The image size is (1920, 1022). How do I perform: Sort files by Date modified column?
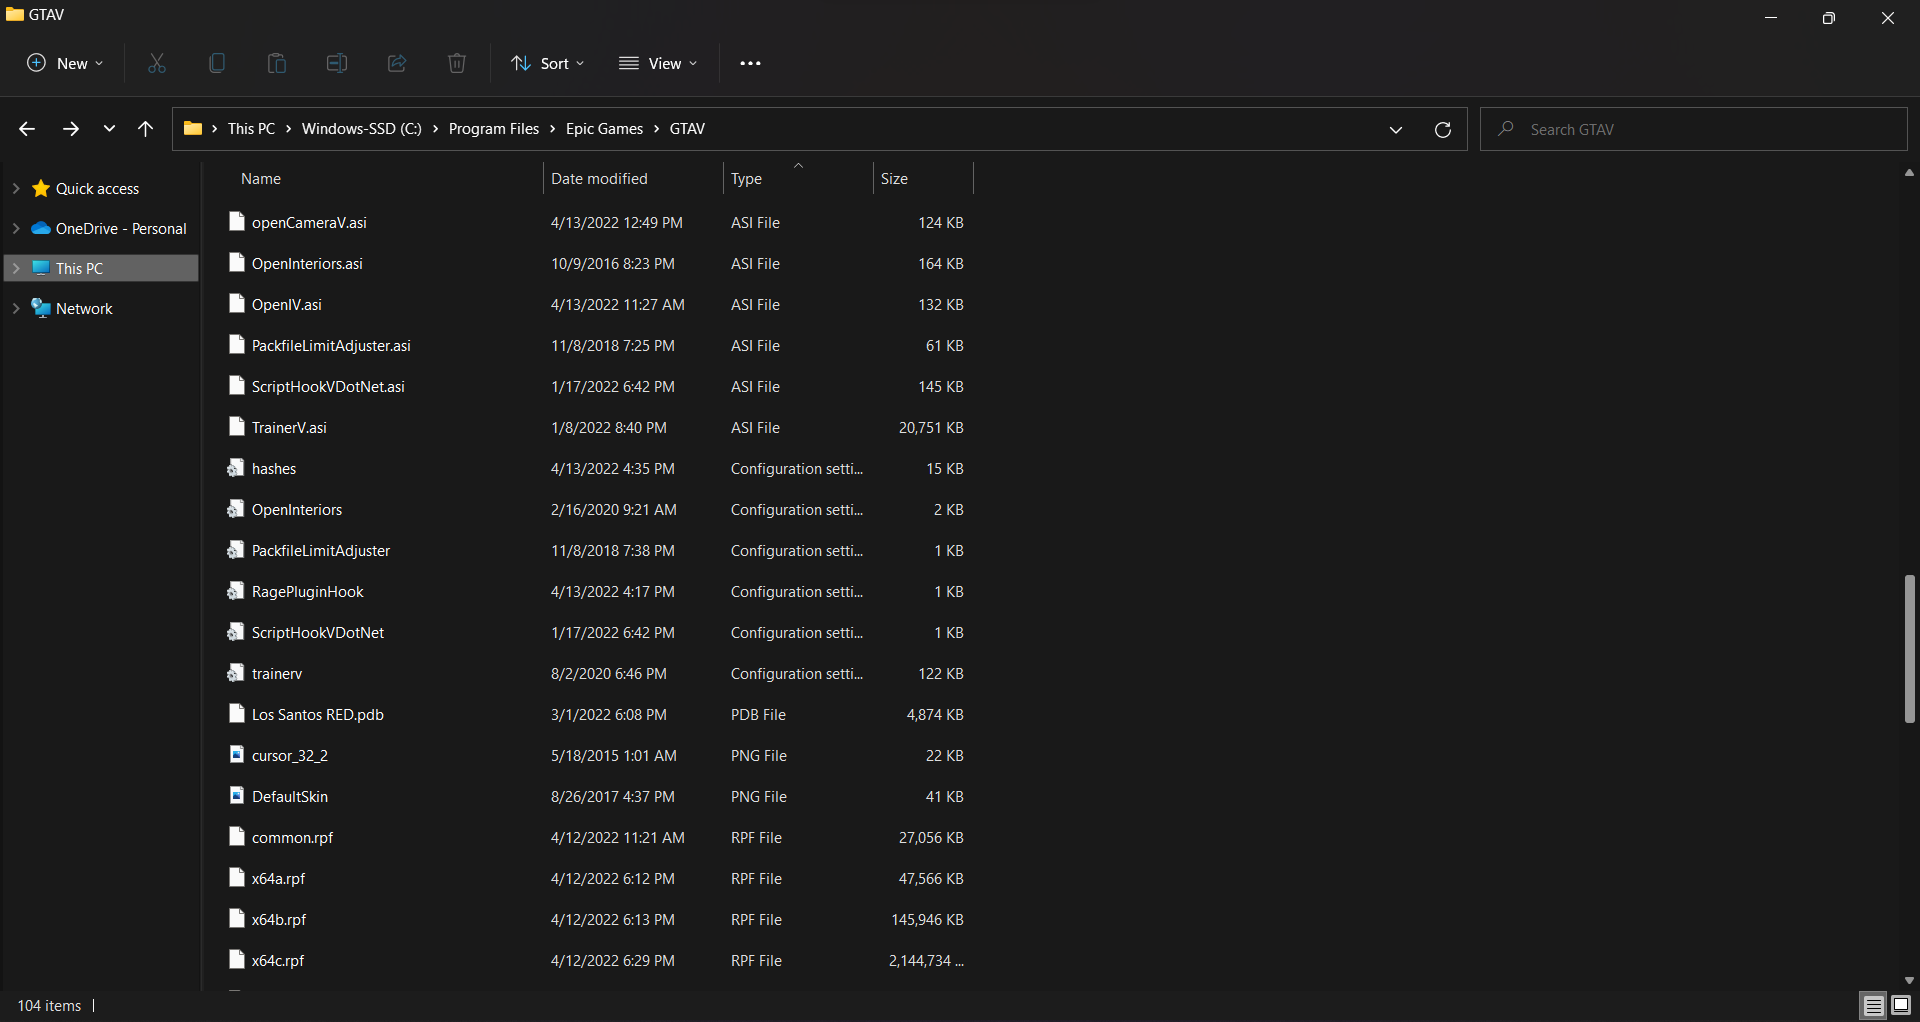[x=599, y=179]
